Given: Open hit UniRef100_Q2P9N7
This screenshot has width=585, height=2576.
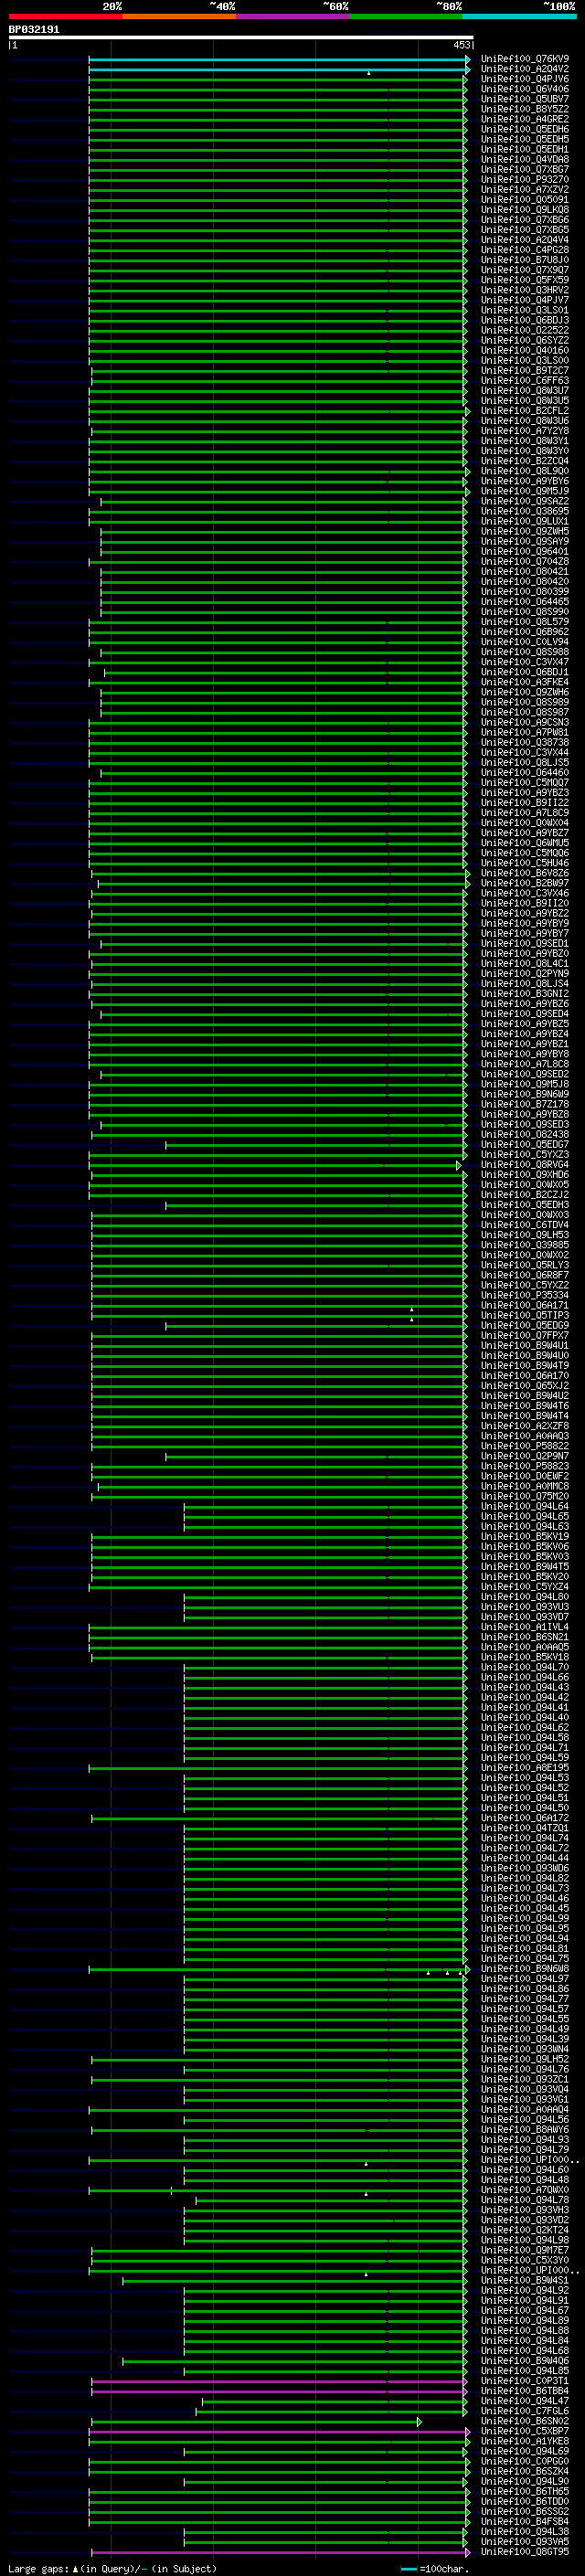Looking at the screenshot, I should tap(525, 1457).
